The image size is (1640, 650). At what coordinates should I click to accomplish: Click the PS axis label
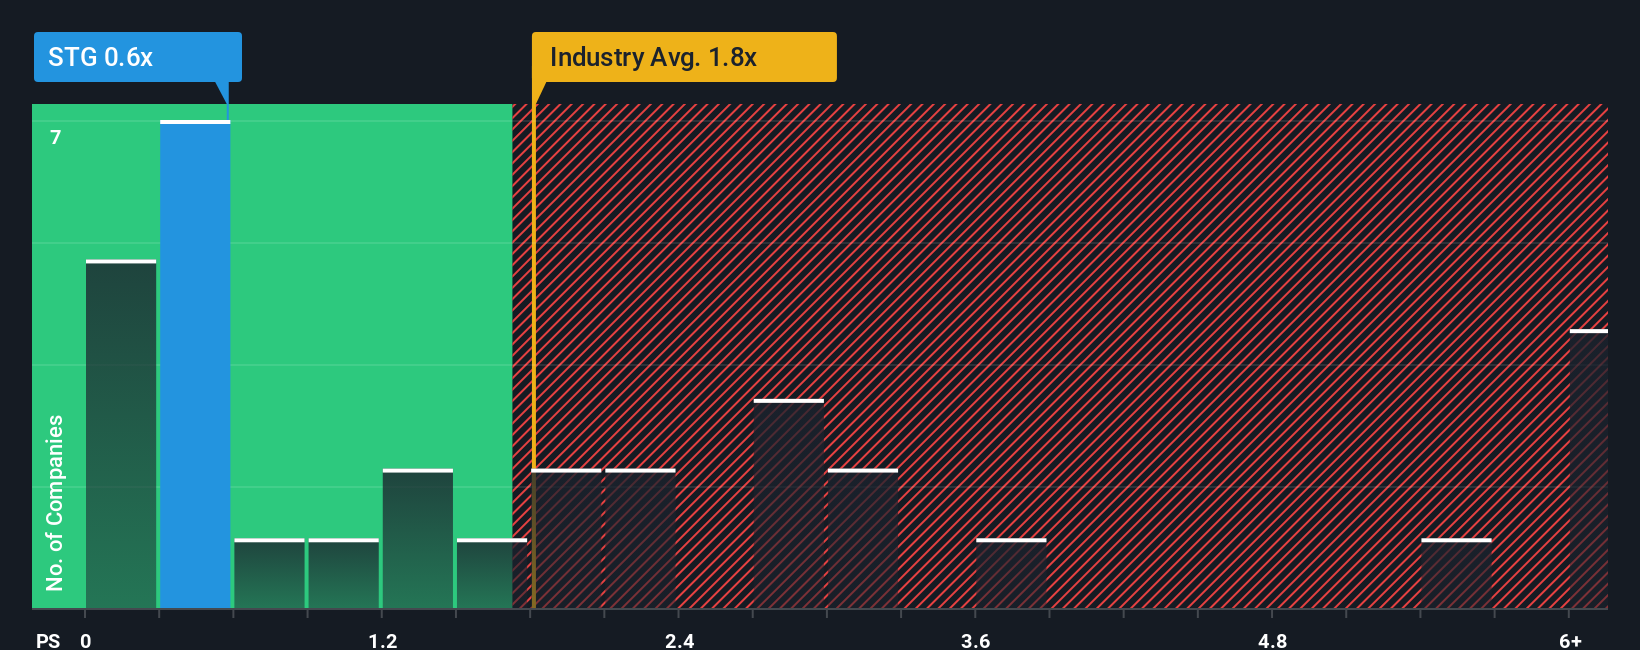[x=48, y=640]
